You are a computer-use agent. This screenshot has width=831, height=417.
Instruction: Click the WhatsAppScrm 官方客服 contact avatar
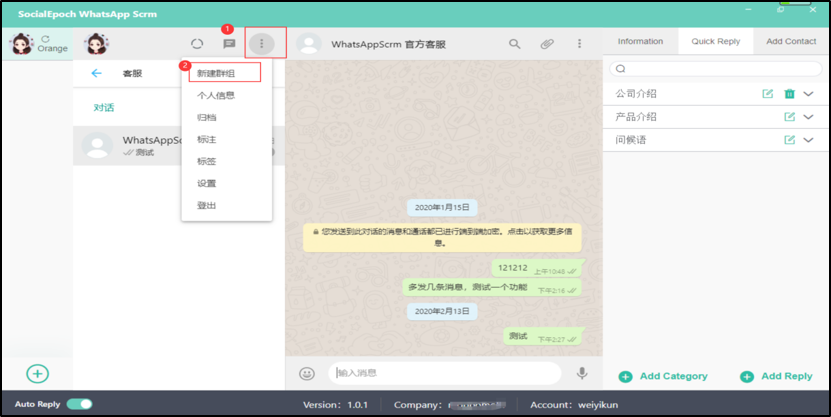point(308,44)
